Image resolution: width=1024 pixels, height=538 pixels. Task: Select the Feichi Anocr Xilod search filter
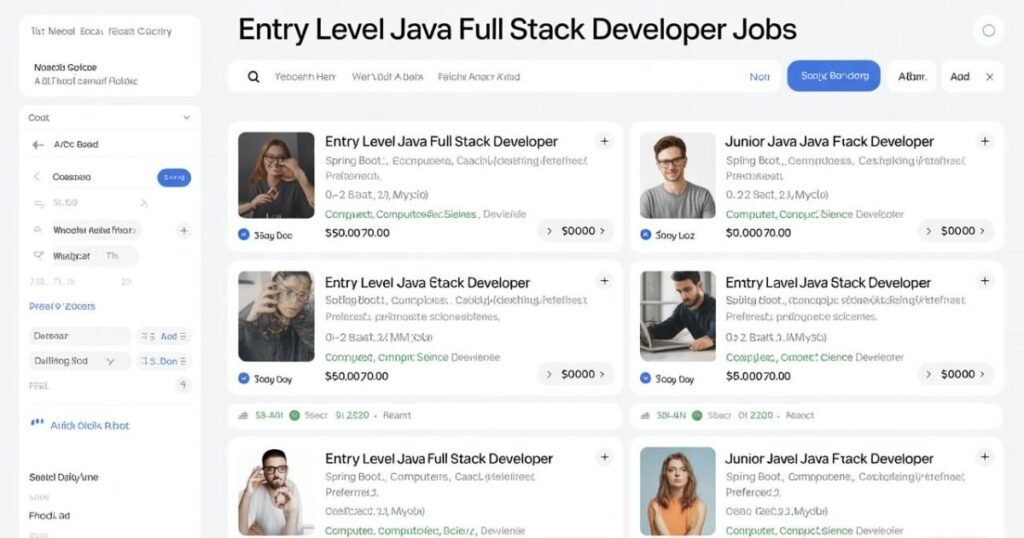click(479, 77)
